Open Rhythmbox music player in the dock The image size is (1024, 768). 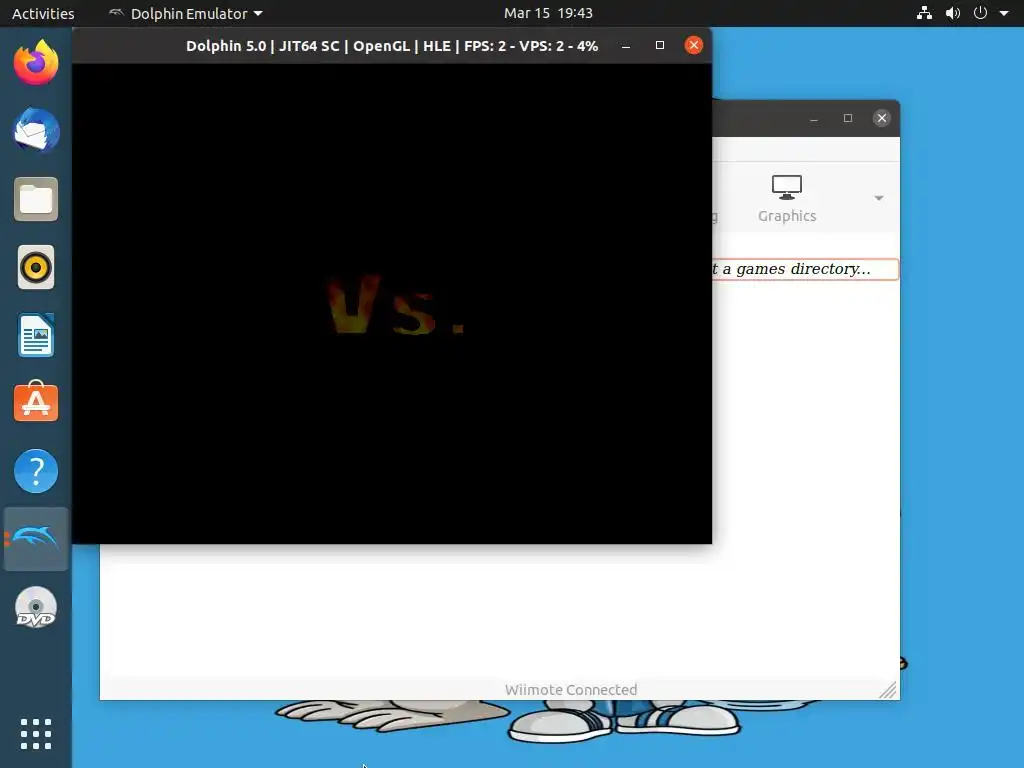pyautogui.click(x=36, y=267)
